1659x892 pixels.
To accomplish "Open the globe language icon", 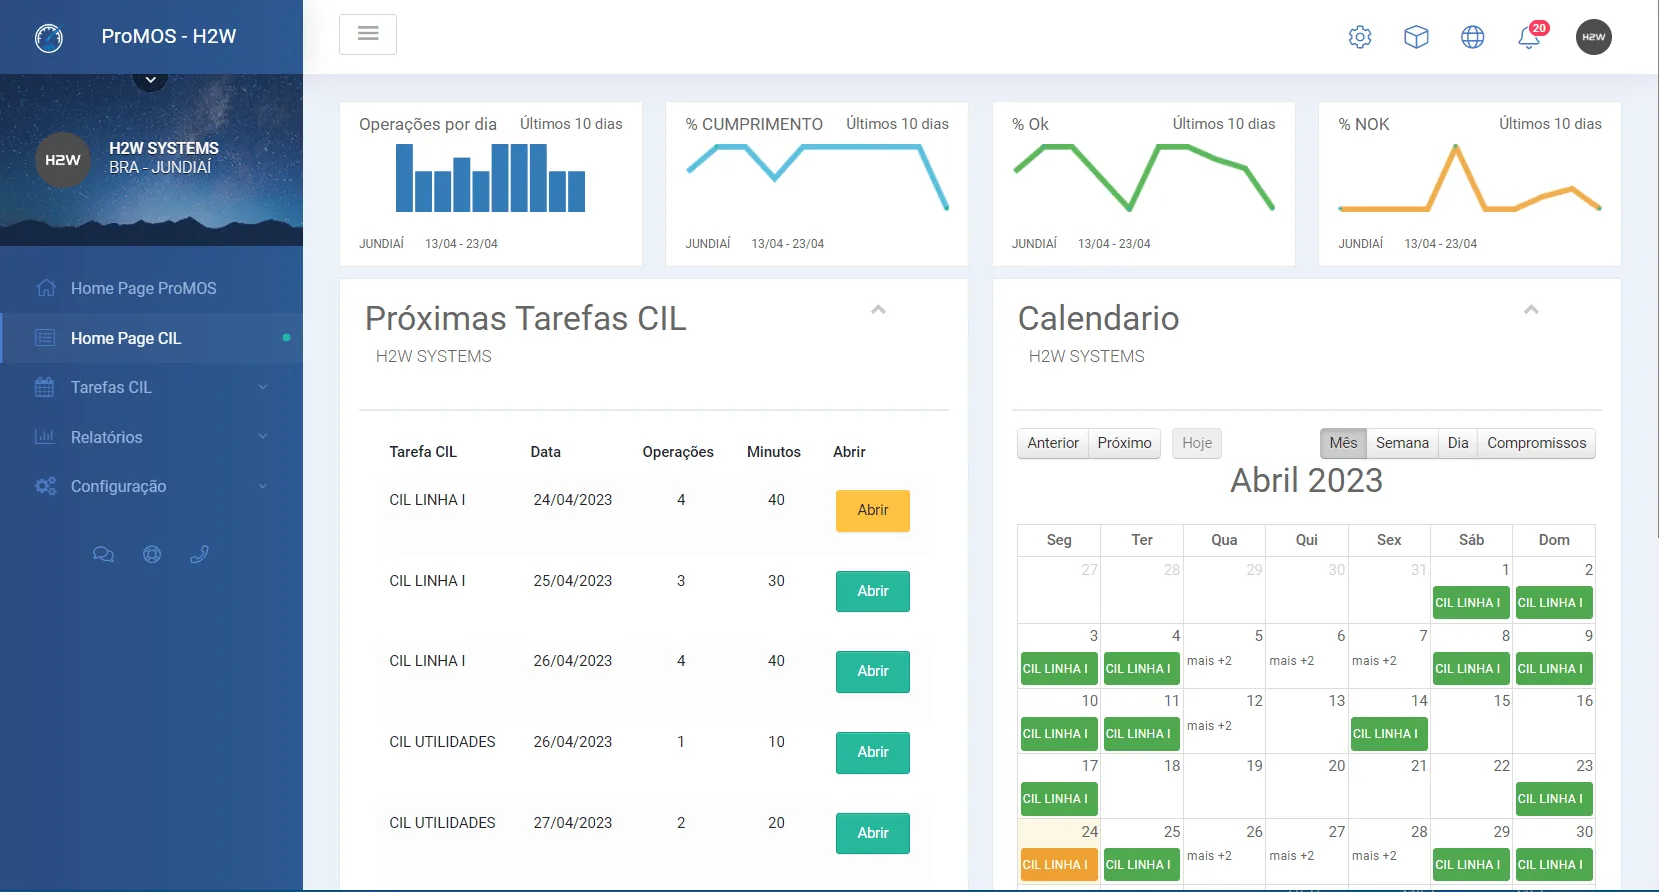I will [1473, 37].
